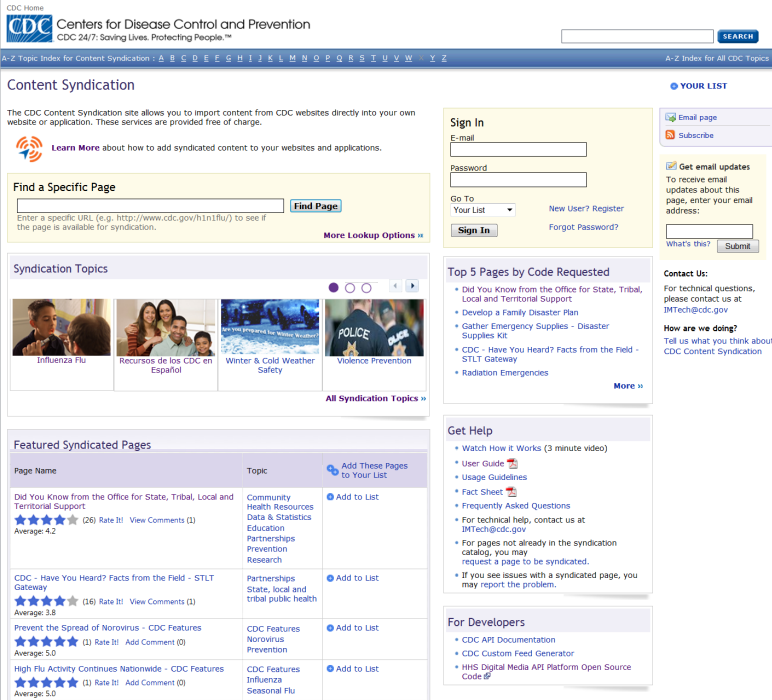The height and width of the screenshot is (700, 772).
Task: Click the Submit email updates button
Action: coord(738,246)
